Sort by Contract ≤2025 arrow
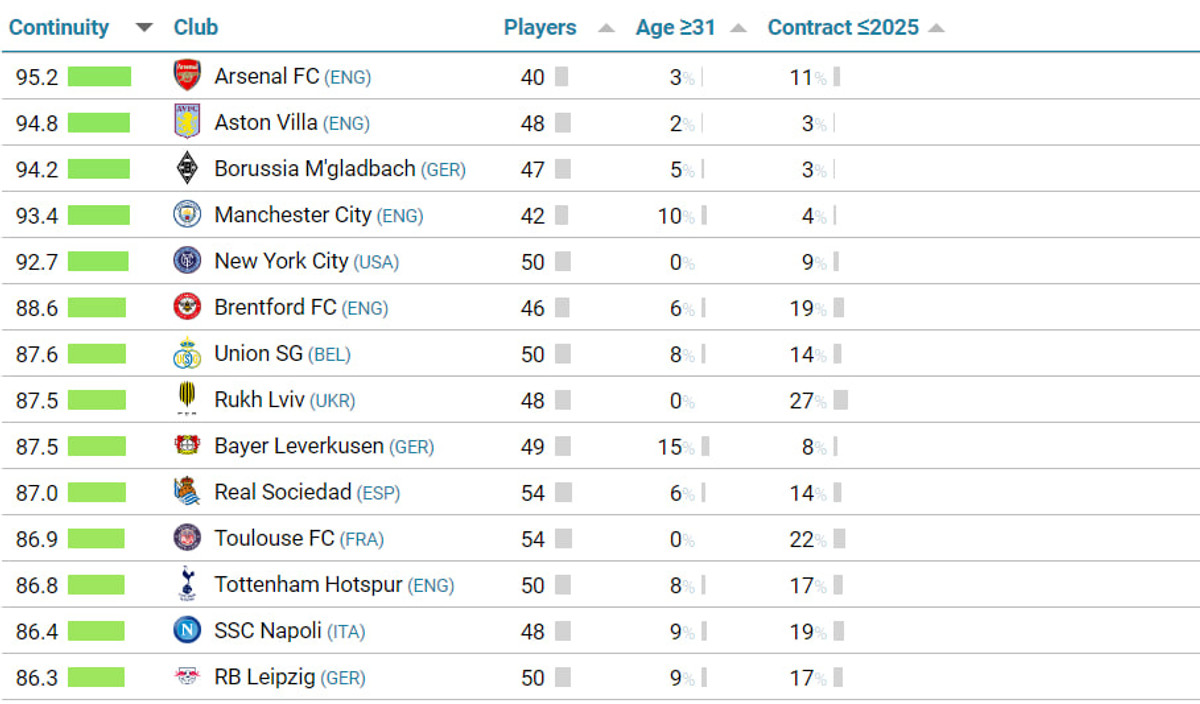This screenshot has height=704, width=1200. (936, 28)
